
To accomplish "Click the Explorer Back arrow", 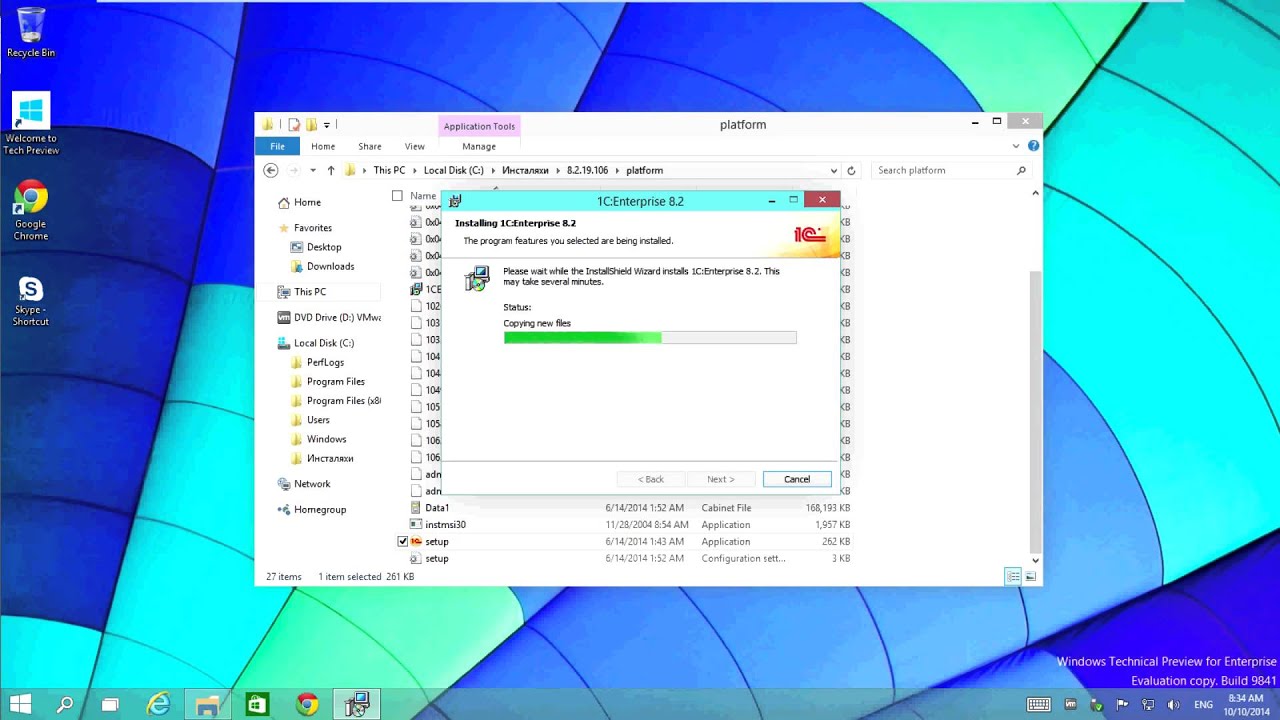I will click(x=270, y=170).
